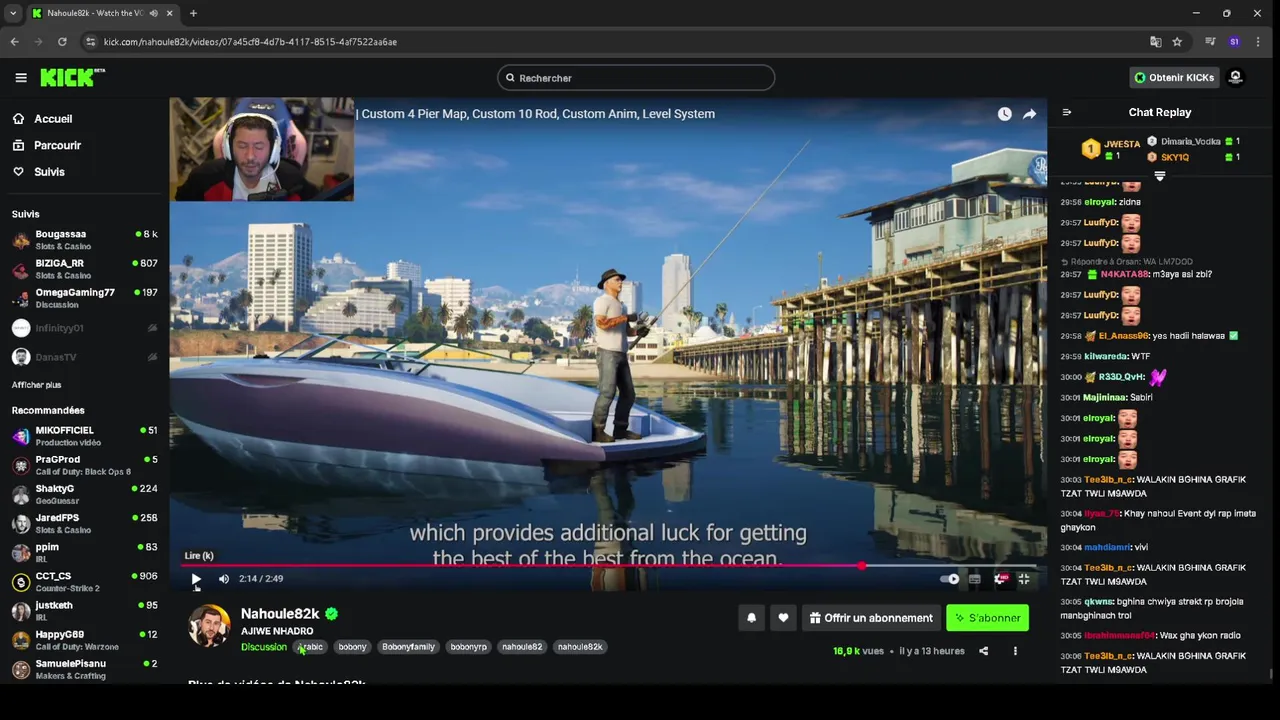Open Bougassaa followed channel

click(85, 240)
